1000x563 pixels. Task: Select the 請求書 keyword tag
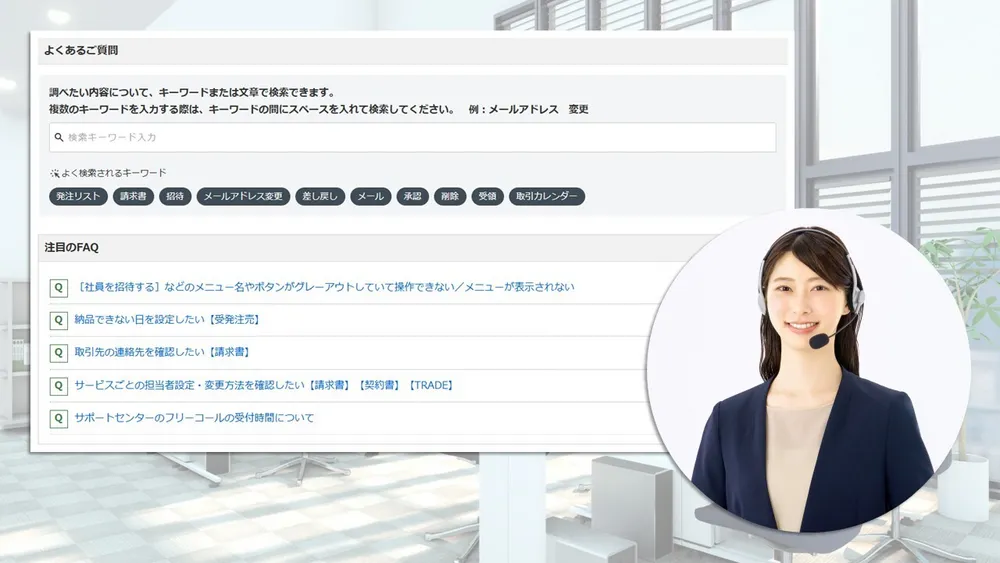[133, 196]
